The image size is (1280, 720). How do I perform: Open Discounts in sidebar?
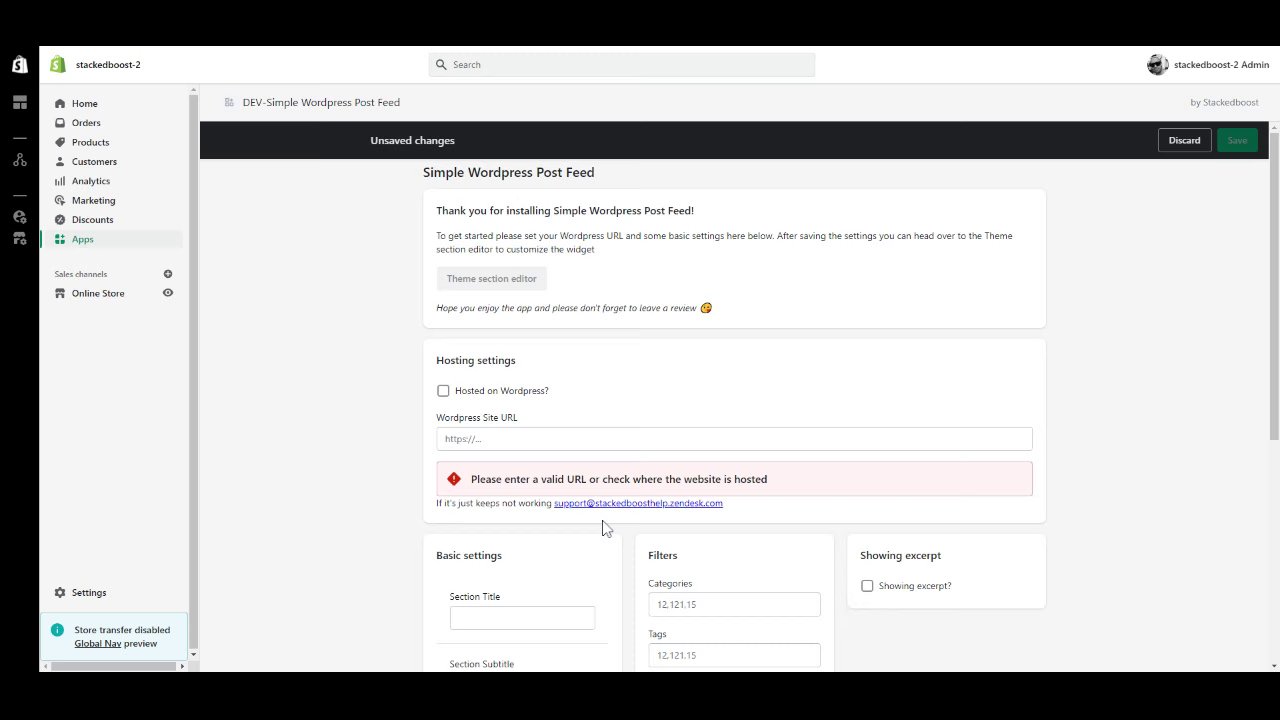(92, 220)
